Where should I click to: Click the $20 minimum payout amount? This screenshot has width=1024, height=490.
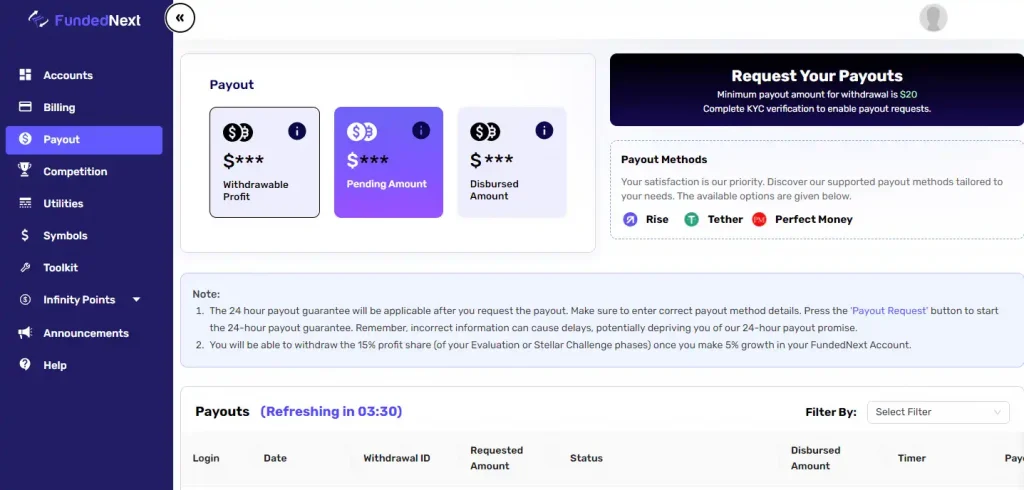[908, 95]
